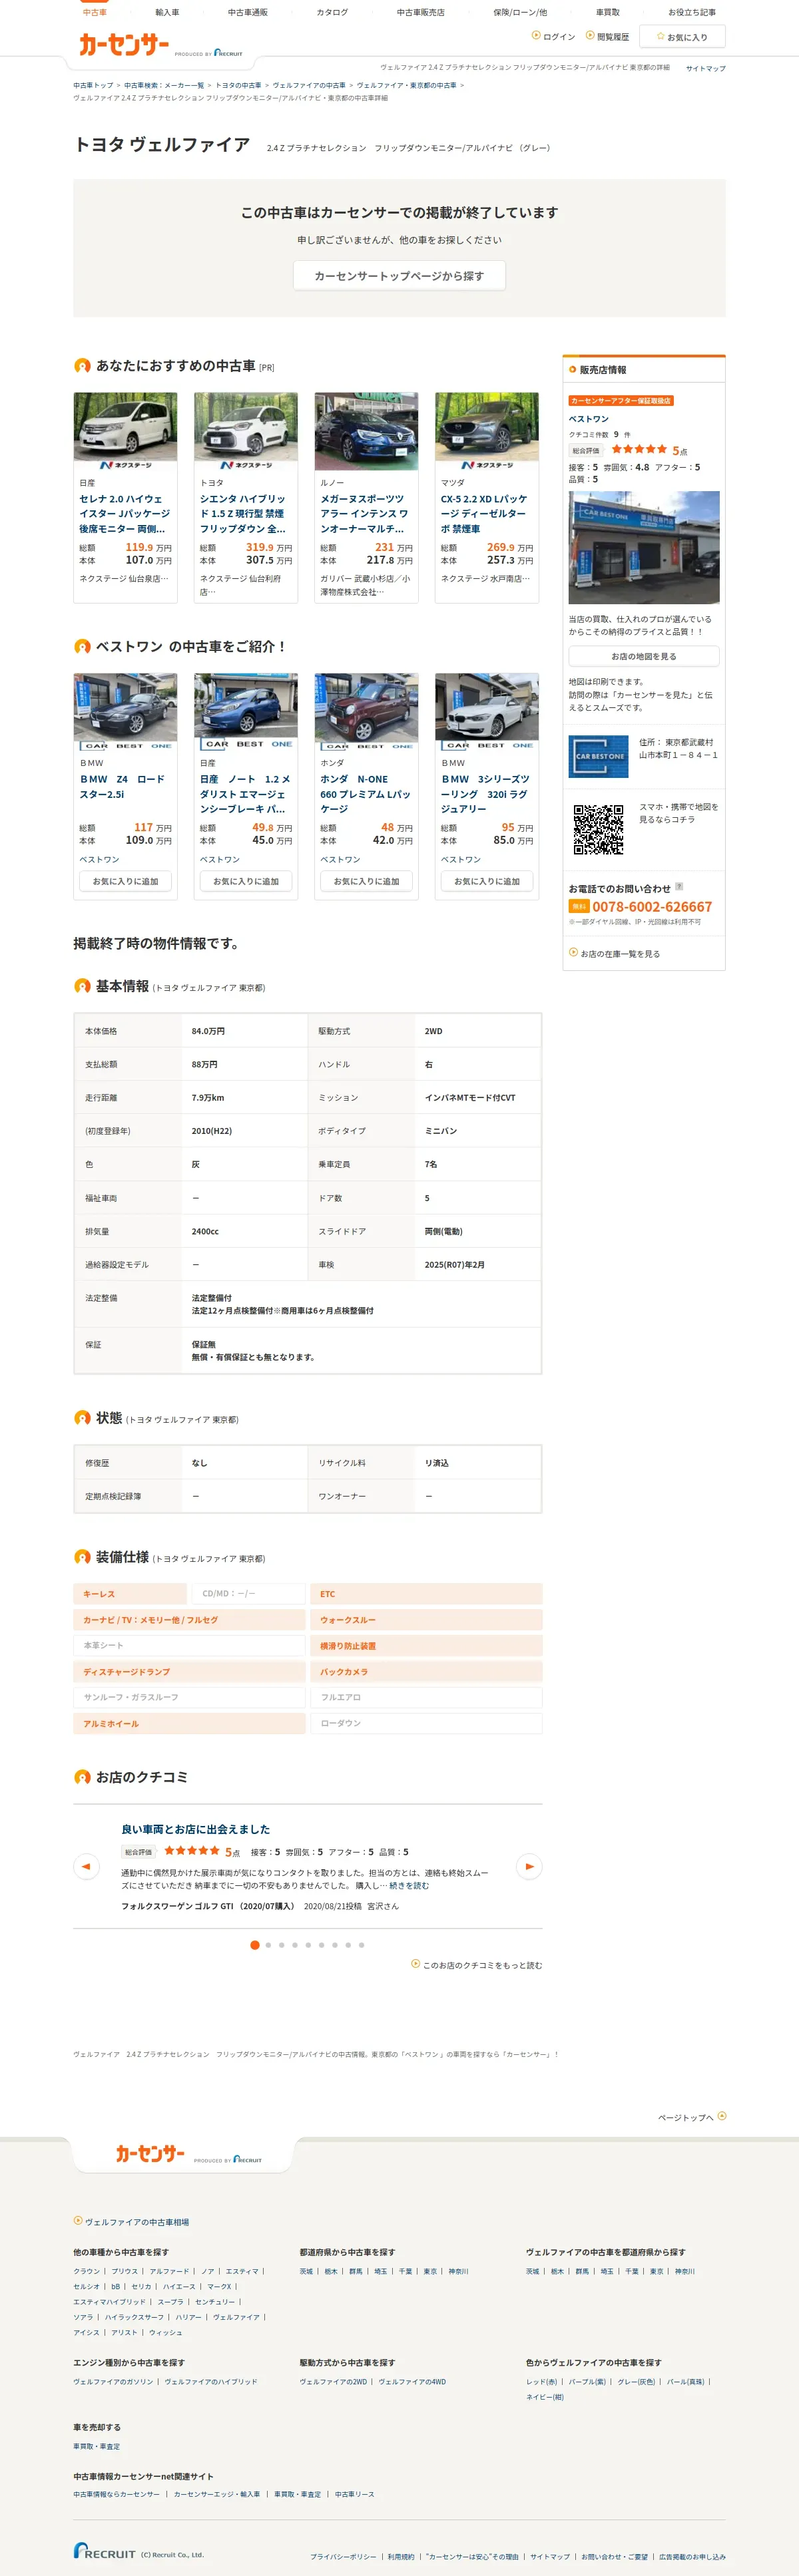Click the 本体価格 value 84.0万円
Screen dimensions: 799x2576
pyautogui.click(x=208, y=1031)
